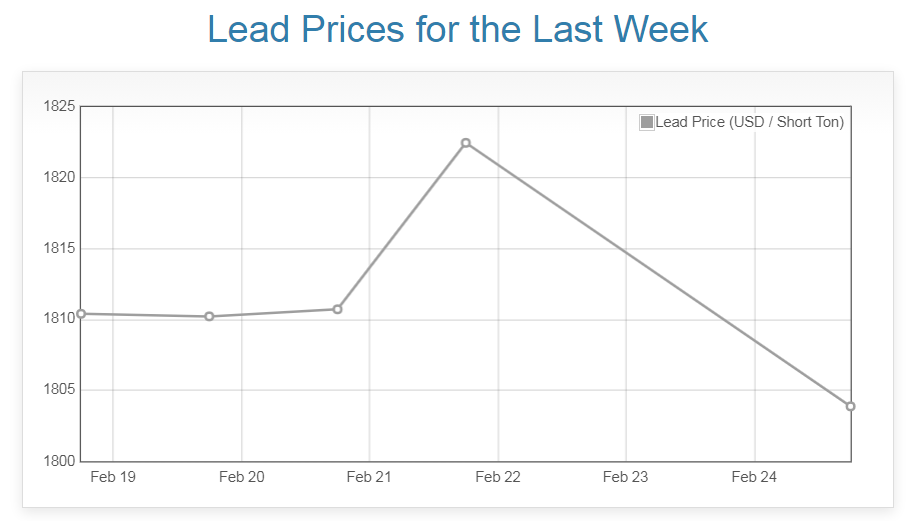Image resolution: width=917 pixels, height=521 pixels.
Task: Select the Feb 22 date label
Action: pos(498,477)
